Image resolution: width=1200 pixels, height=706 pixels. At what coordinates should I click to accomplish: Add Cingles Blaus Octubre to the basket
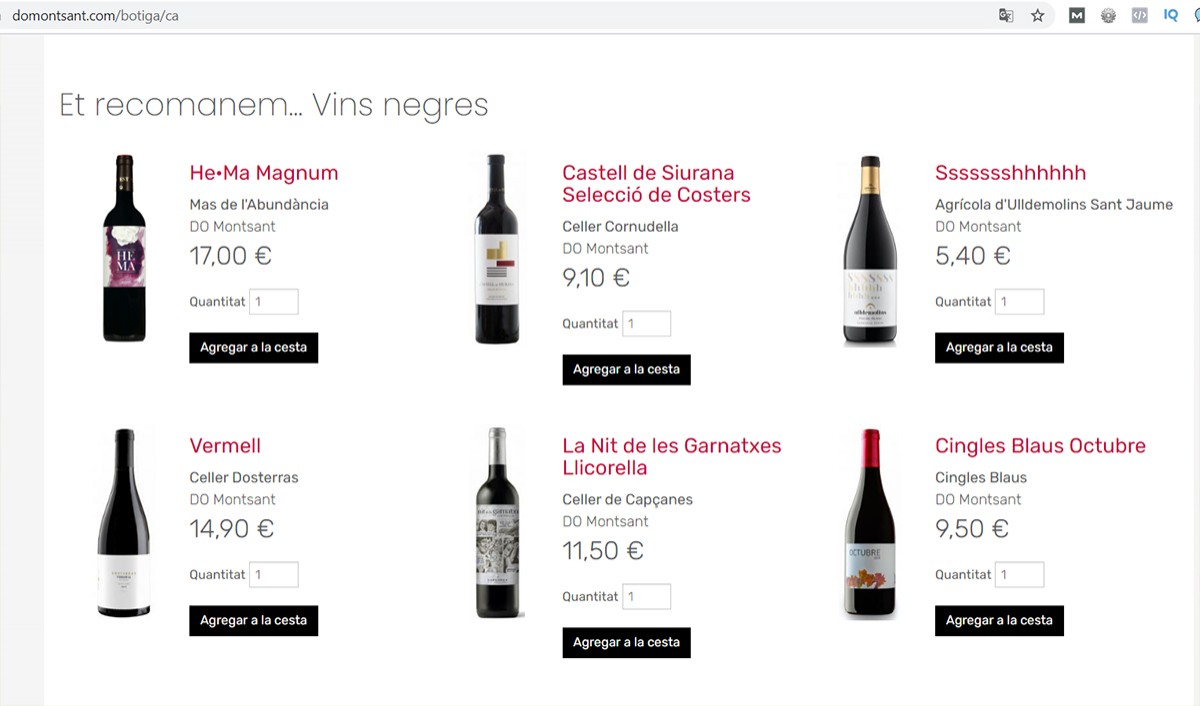click(x=999, y=621)
